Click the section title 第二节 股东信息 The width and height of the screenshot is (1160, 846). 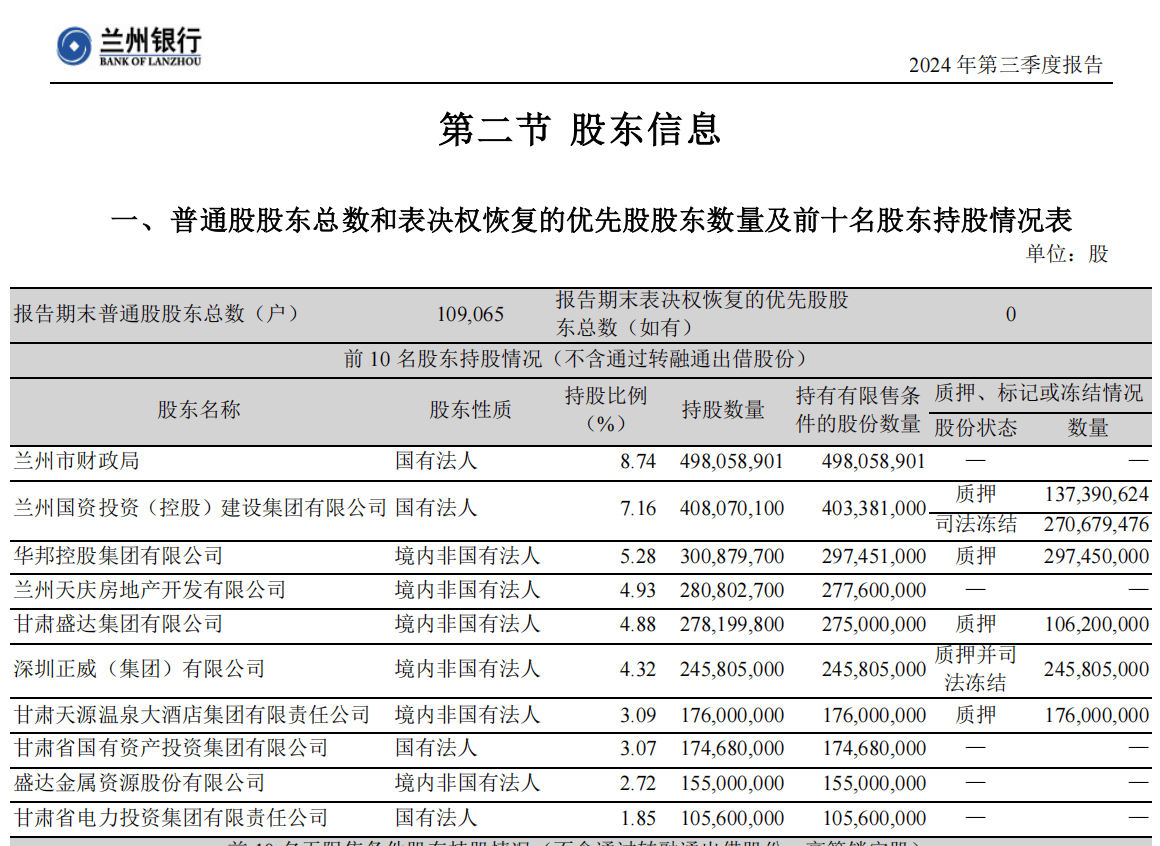580,128
